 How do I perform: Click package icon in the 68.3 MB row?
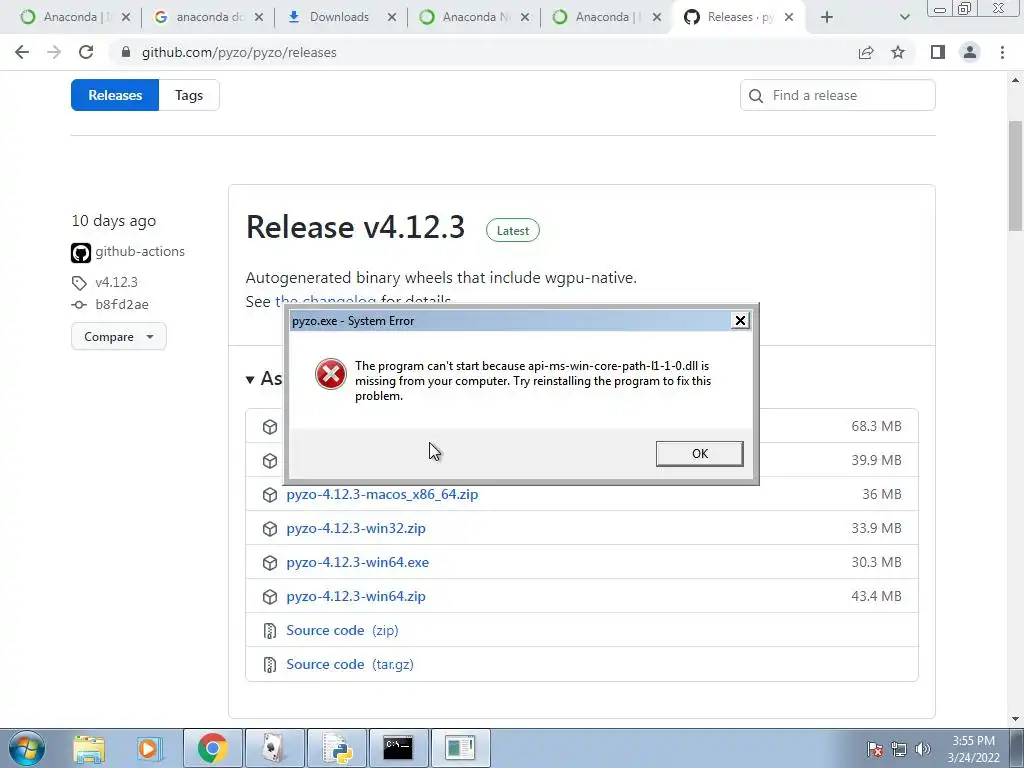click(x=270, y=427)
